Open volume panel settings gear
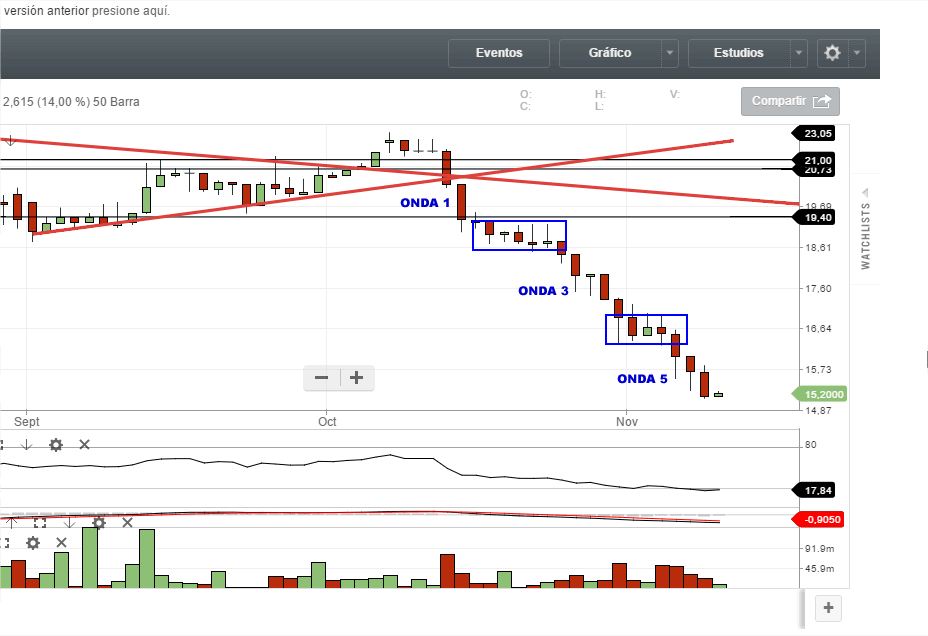Image resolution: width=928 pixels, height=636 pixels. coord(33,543)
